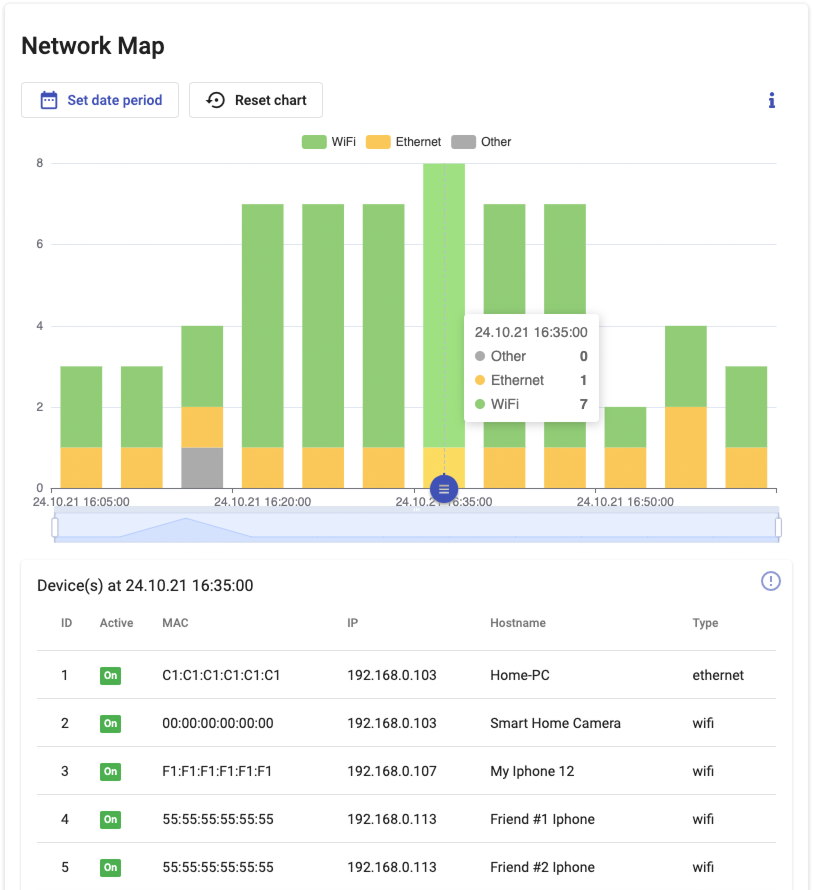Toggle the Ethernet series in chart legend
The image size is (813, 890).
404,142
